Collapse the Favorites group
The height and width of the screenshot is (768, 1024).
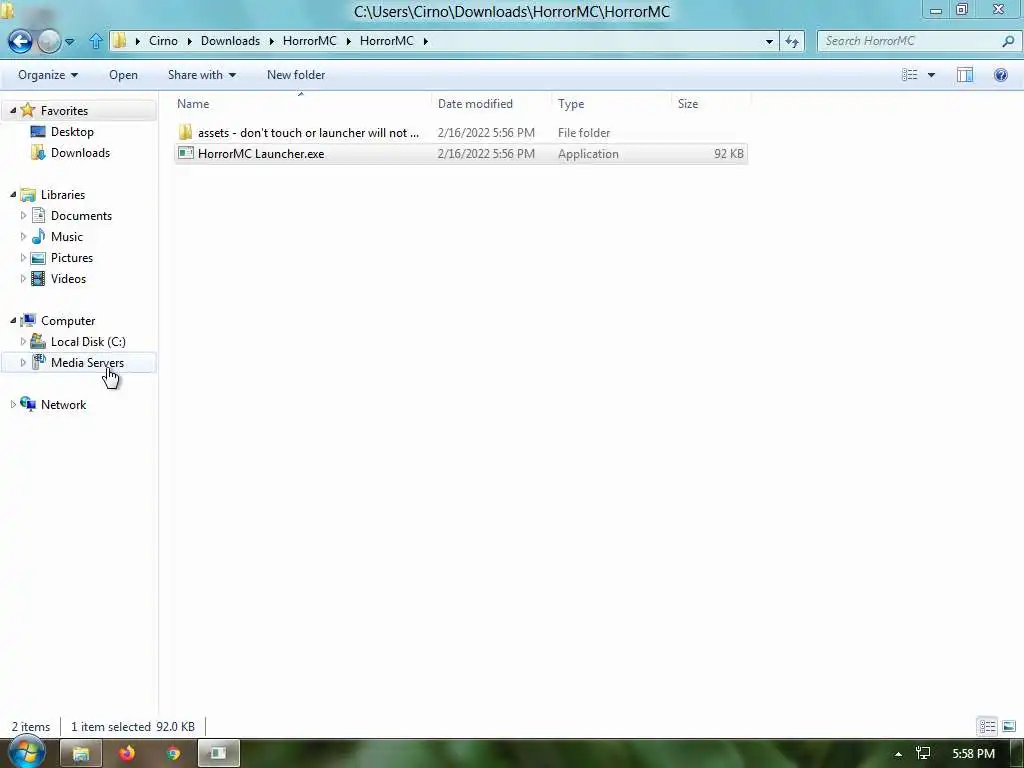(x=13, y=110)
